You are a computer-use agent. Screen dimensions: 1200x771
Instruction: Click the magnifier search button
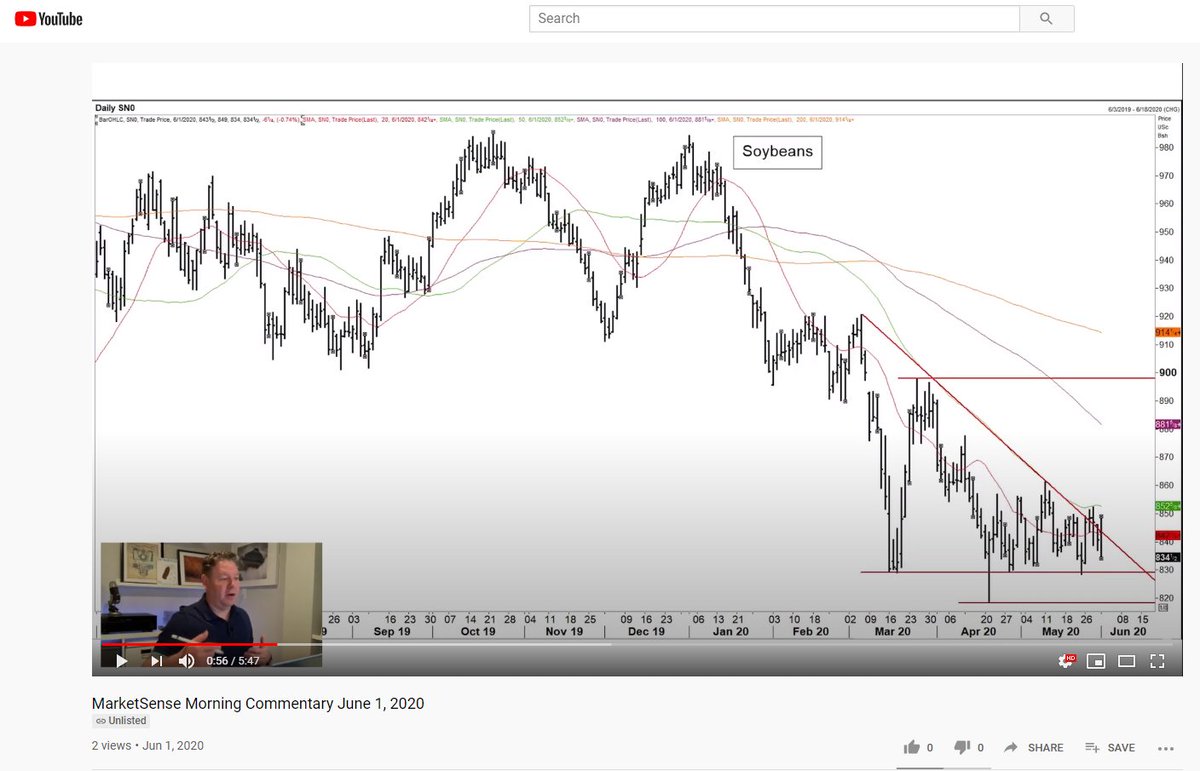1047,18
